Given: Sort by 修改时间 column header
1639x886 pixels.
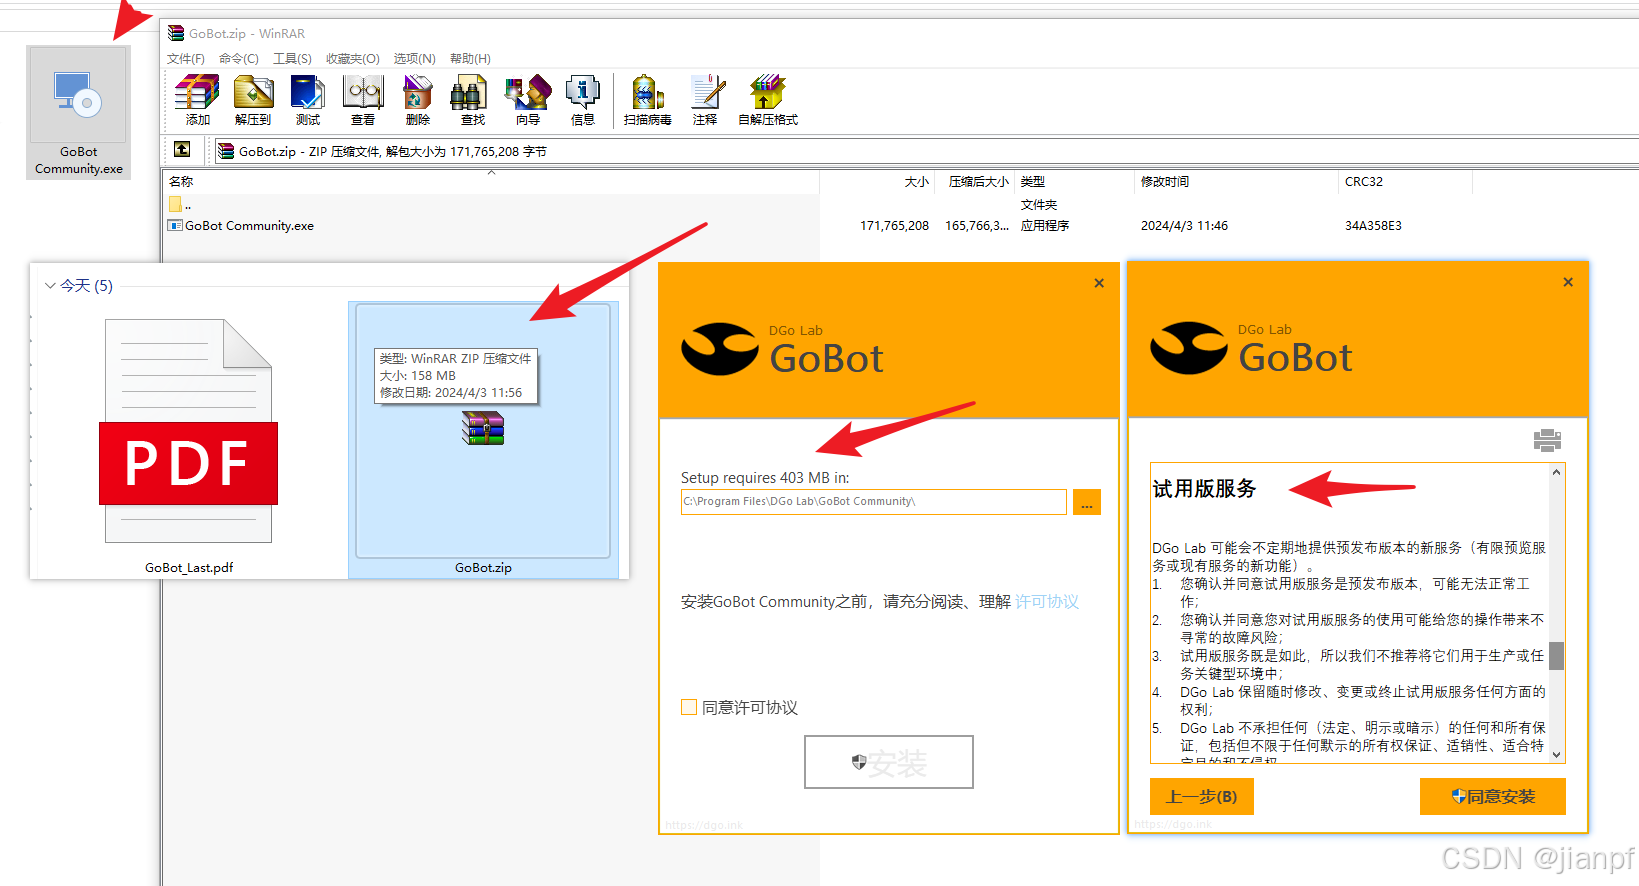Looking at the screenshot, I should click(x=1237, y=182).
